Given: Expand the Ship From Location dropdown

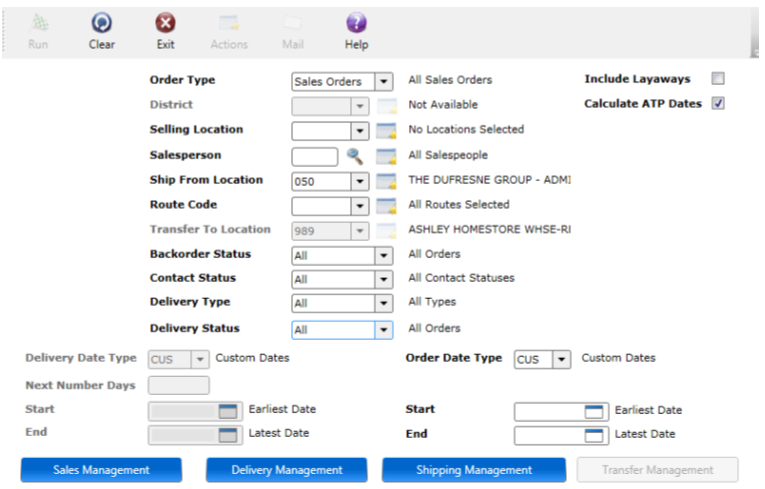Looking at the screenshot, I should point(360,182).
